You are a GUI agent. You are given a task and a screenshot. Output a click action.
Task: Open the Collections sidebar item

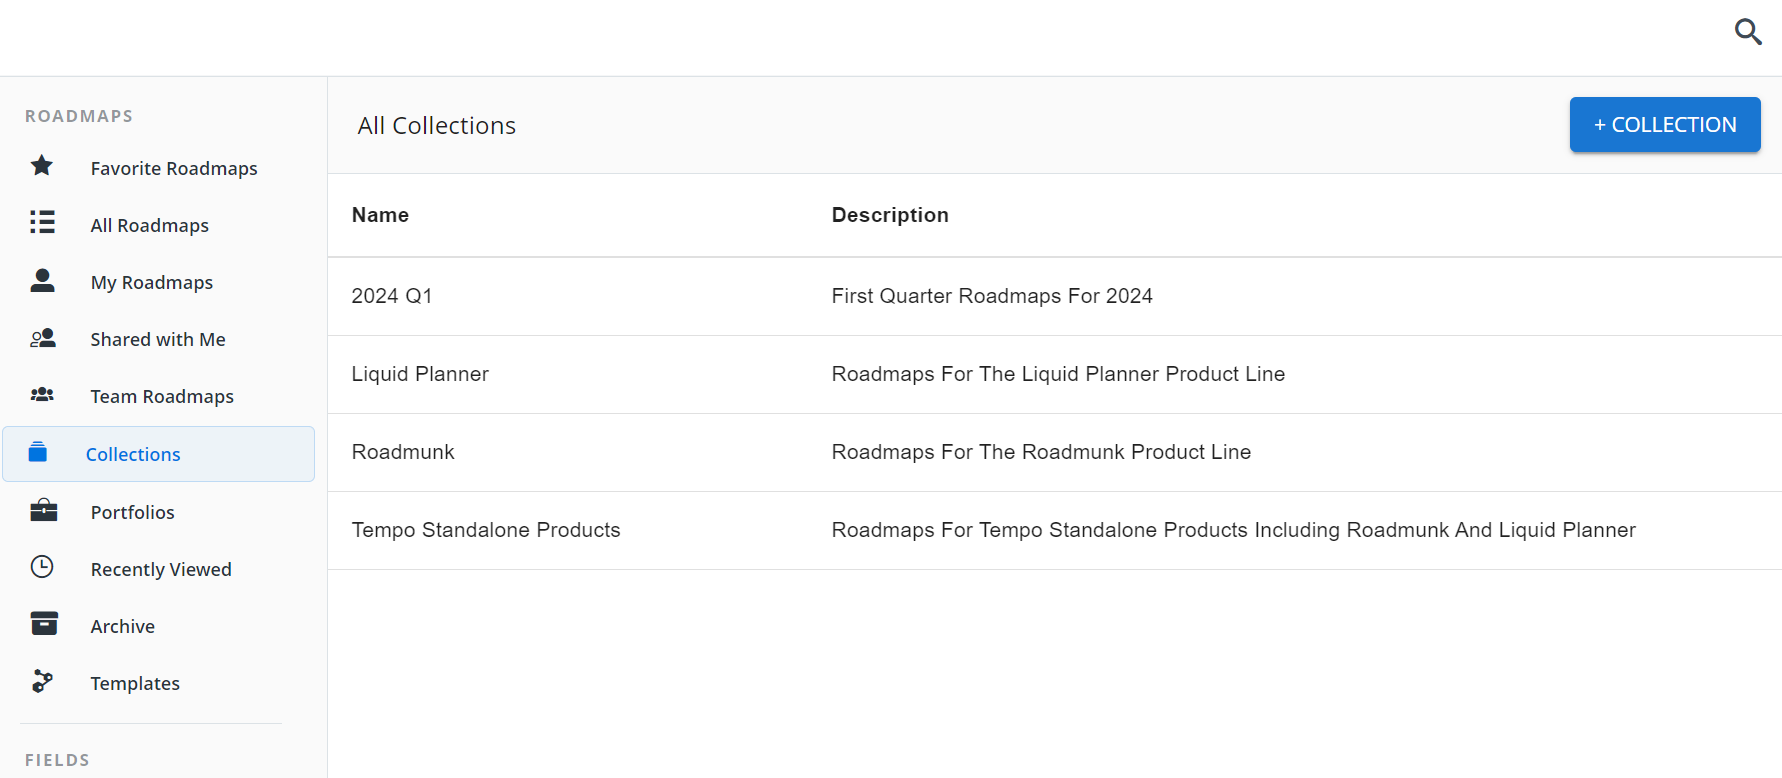tap(133, 455)
